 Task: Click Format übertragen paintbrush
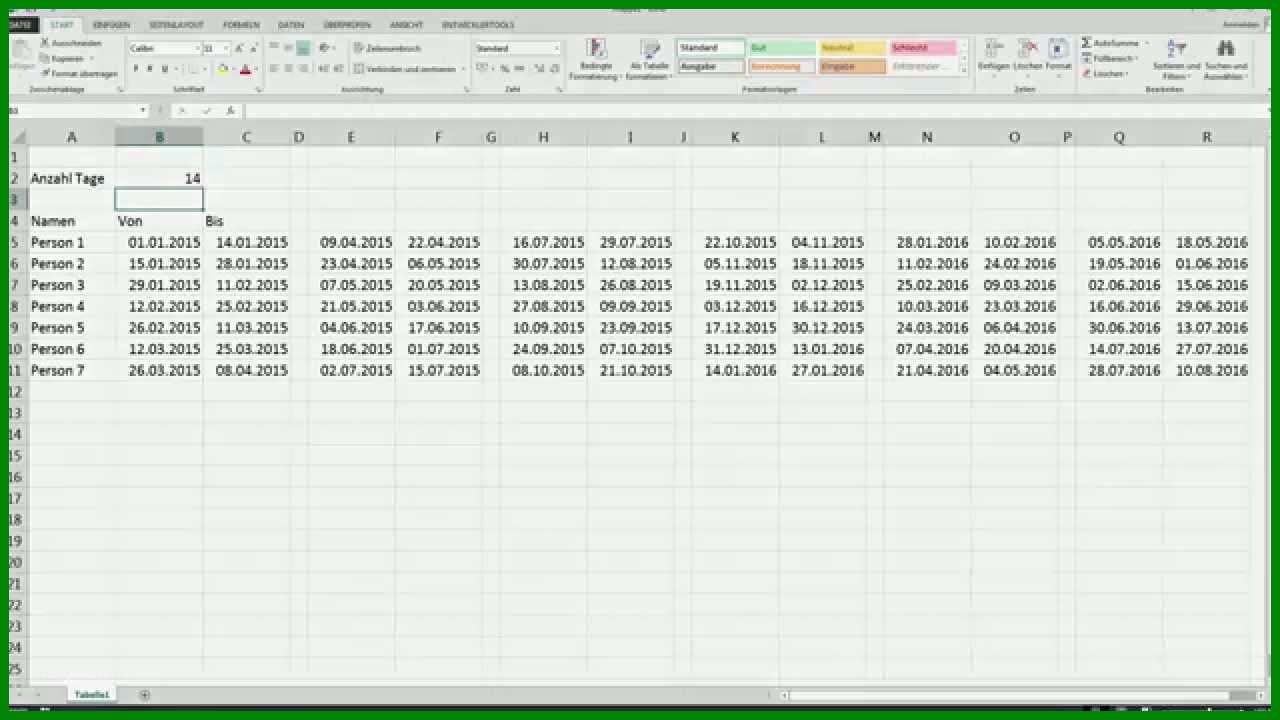(x=45, y=73)
